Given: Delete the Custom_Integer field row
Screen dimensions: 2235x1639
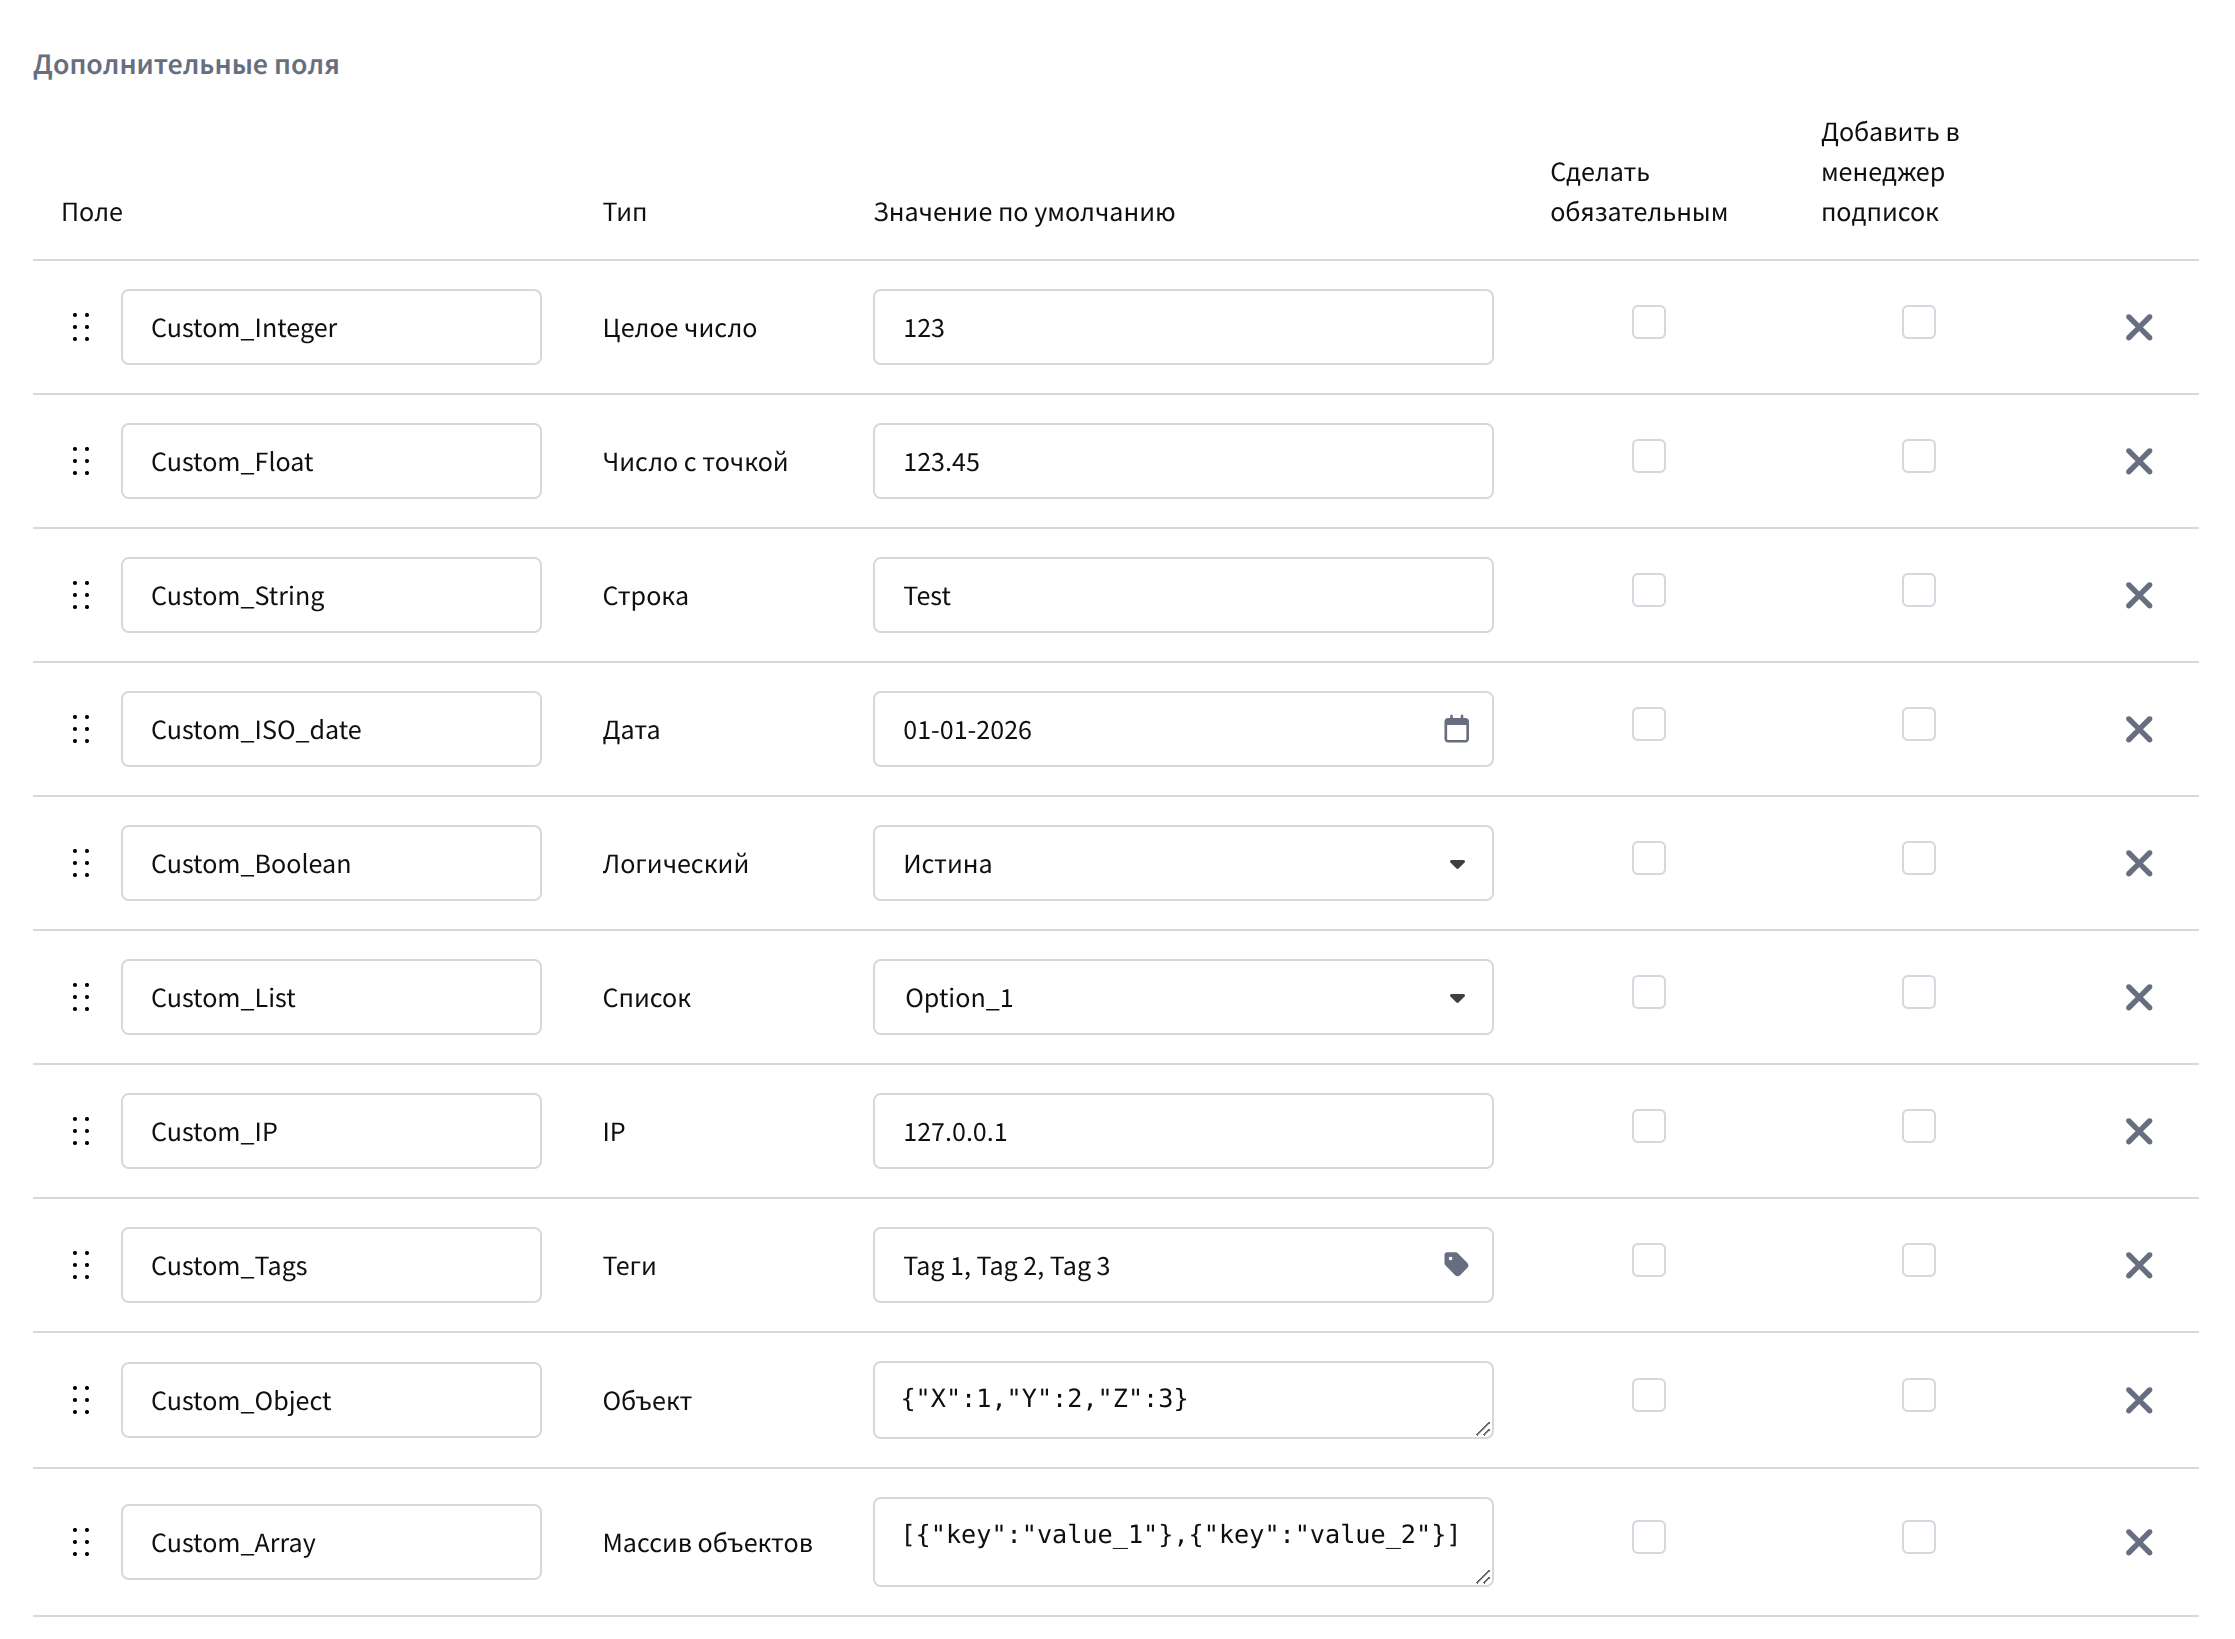Looking at the screenshot, I should (x=2138, y=327).
